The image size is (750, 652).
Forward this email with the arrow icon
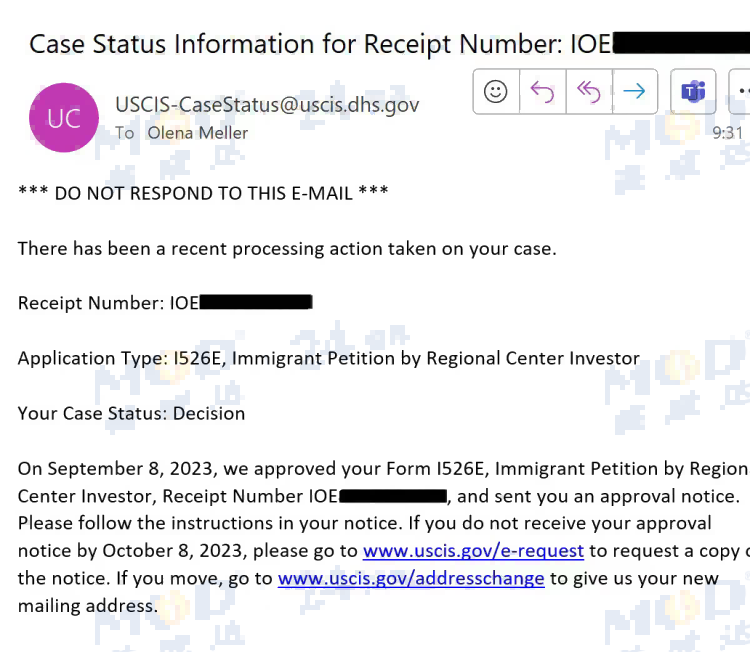click(634, 92)
